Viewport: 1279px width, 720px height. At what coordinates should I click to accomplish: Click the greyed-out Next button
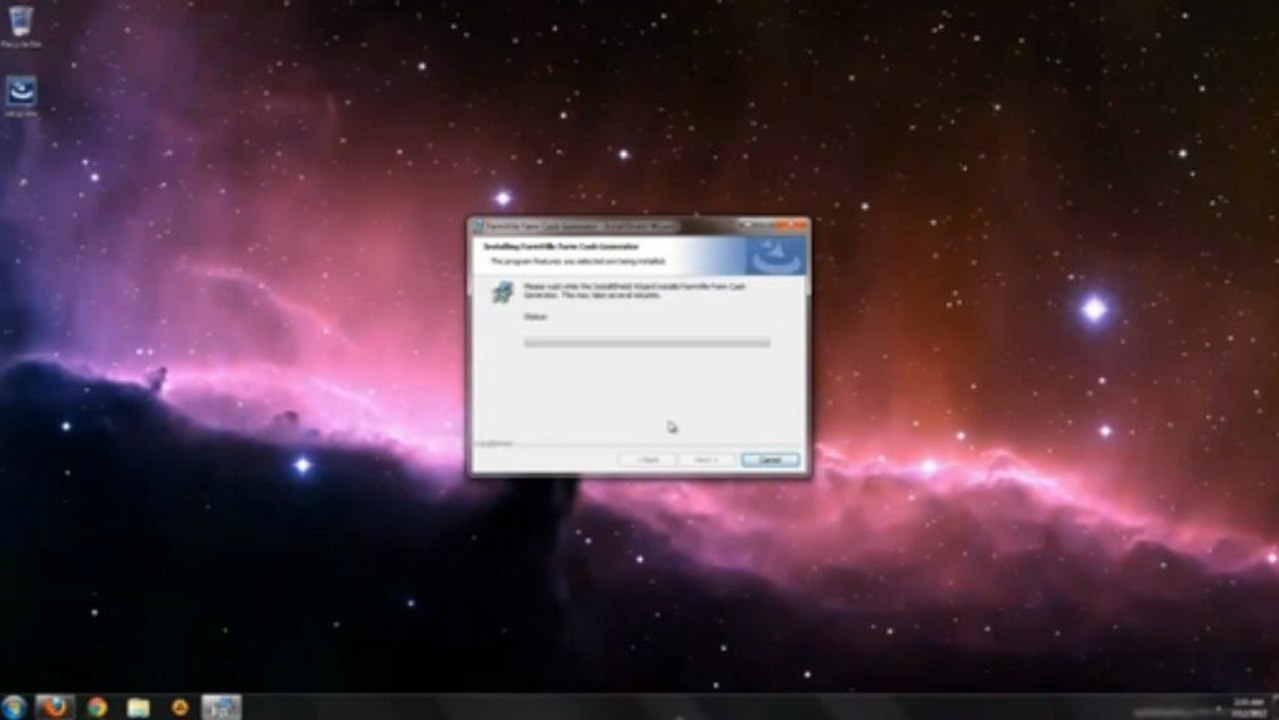707,460
